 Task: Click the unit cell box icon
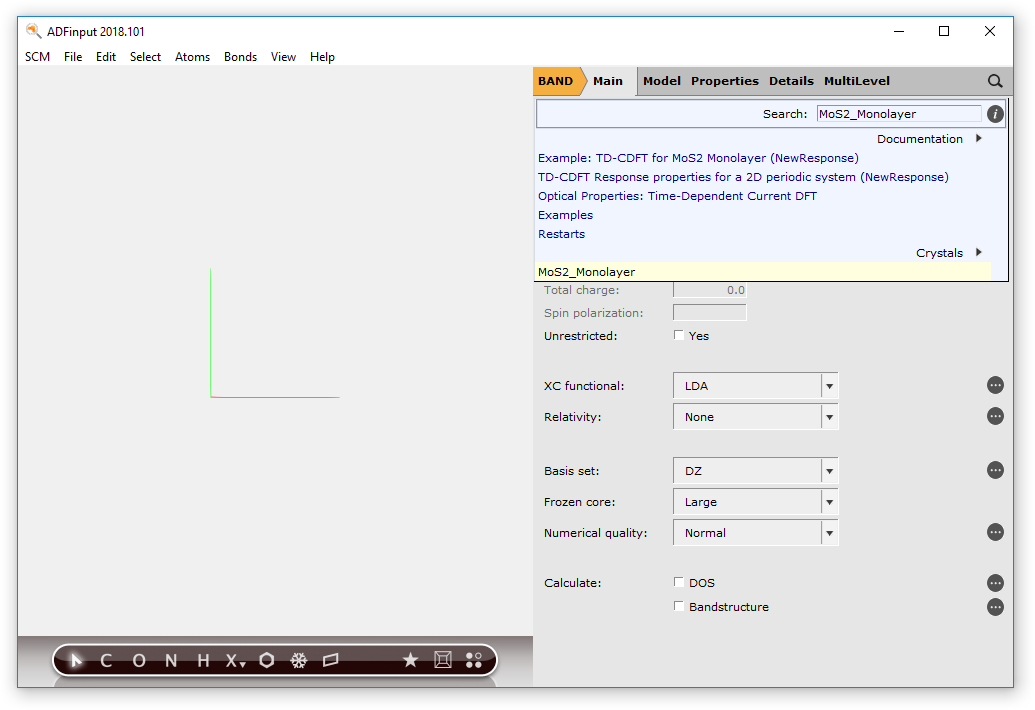point(443,660)
